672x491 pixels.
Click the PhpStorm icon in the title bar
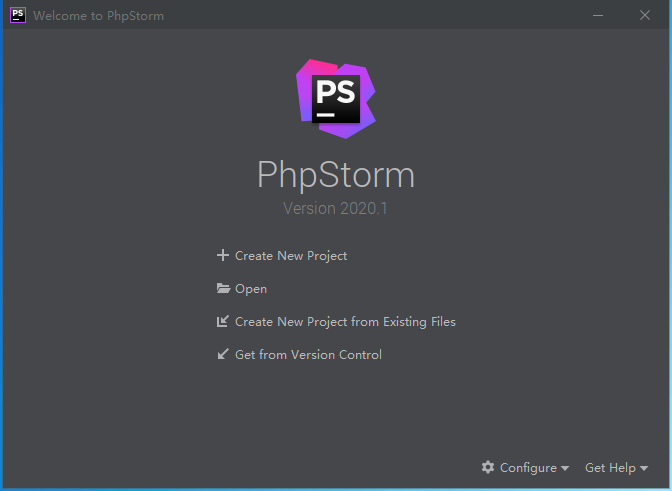[x=18, y=15]
